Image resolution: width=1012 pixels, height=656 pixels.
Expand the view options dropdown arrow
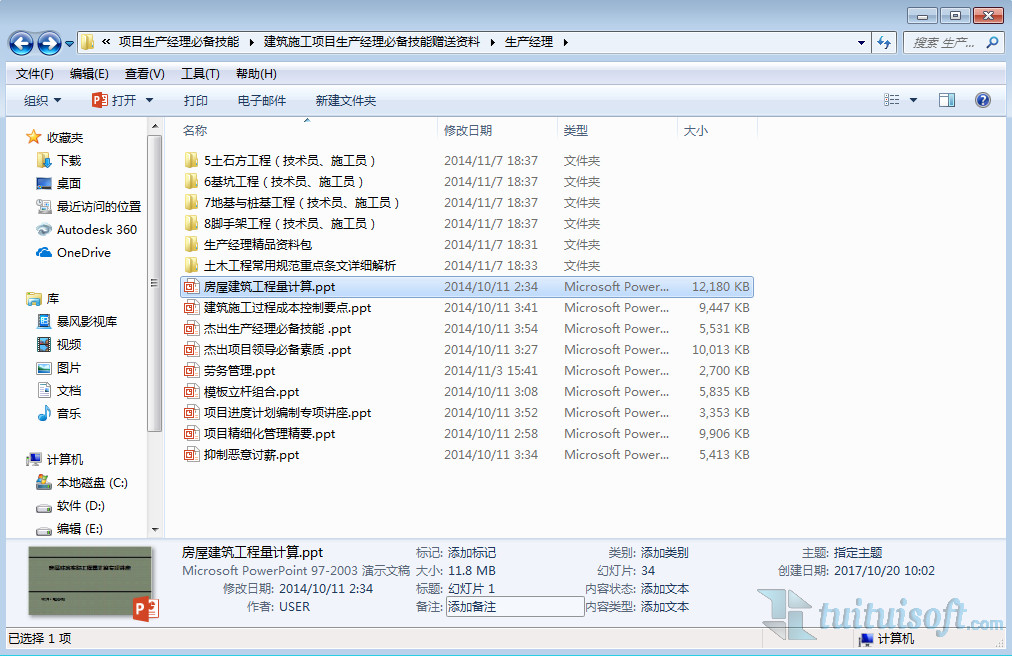(x=913, y=100)
